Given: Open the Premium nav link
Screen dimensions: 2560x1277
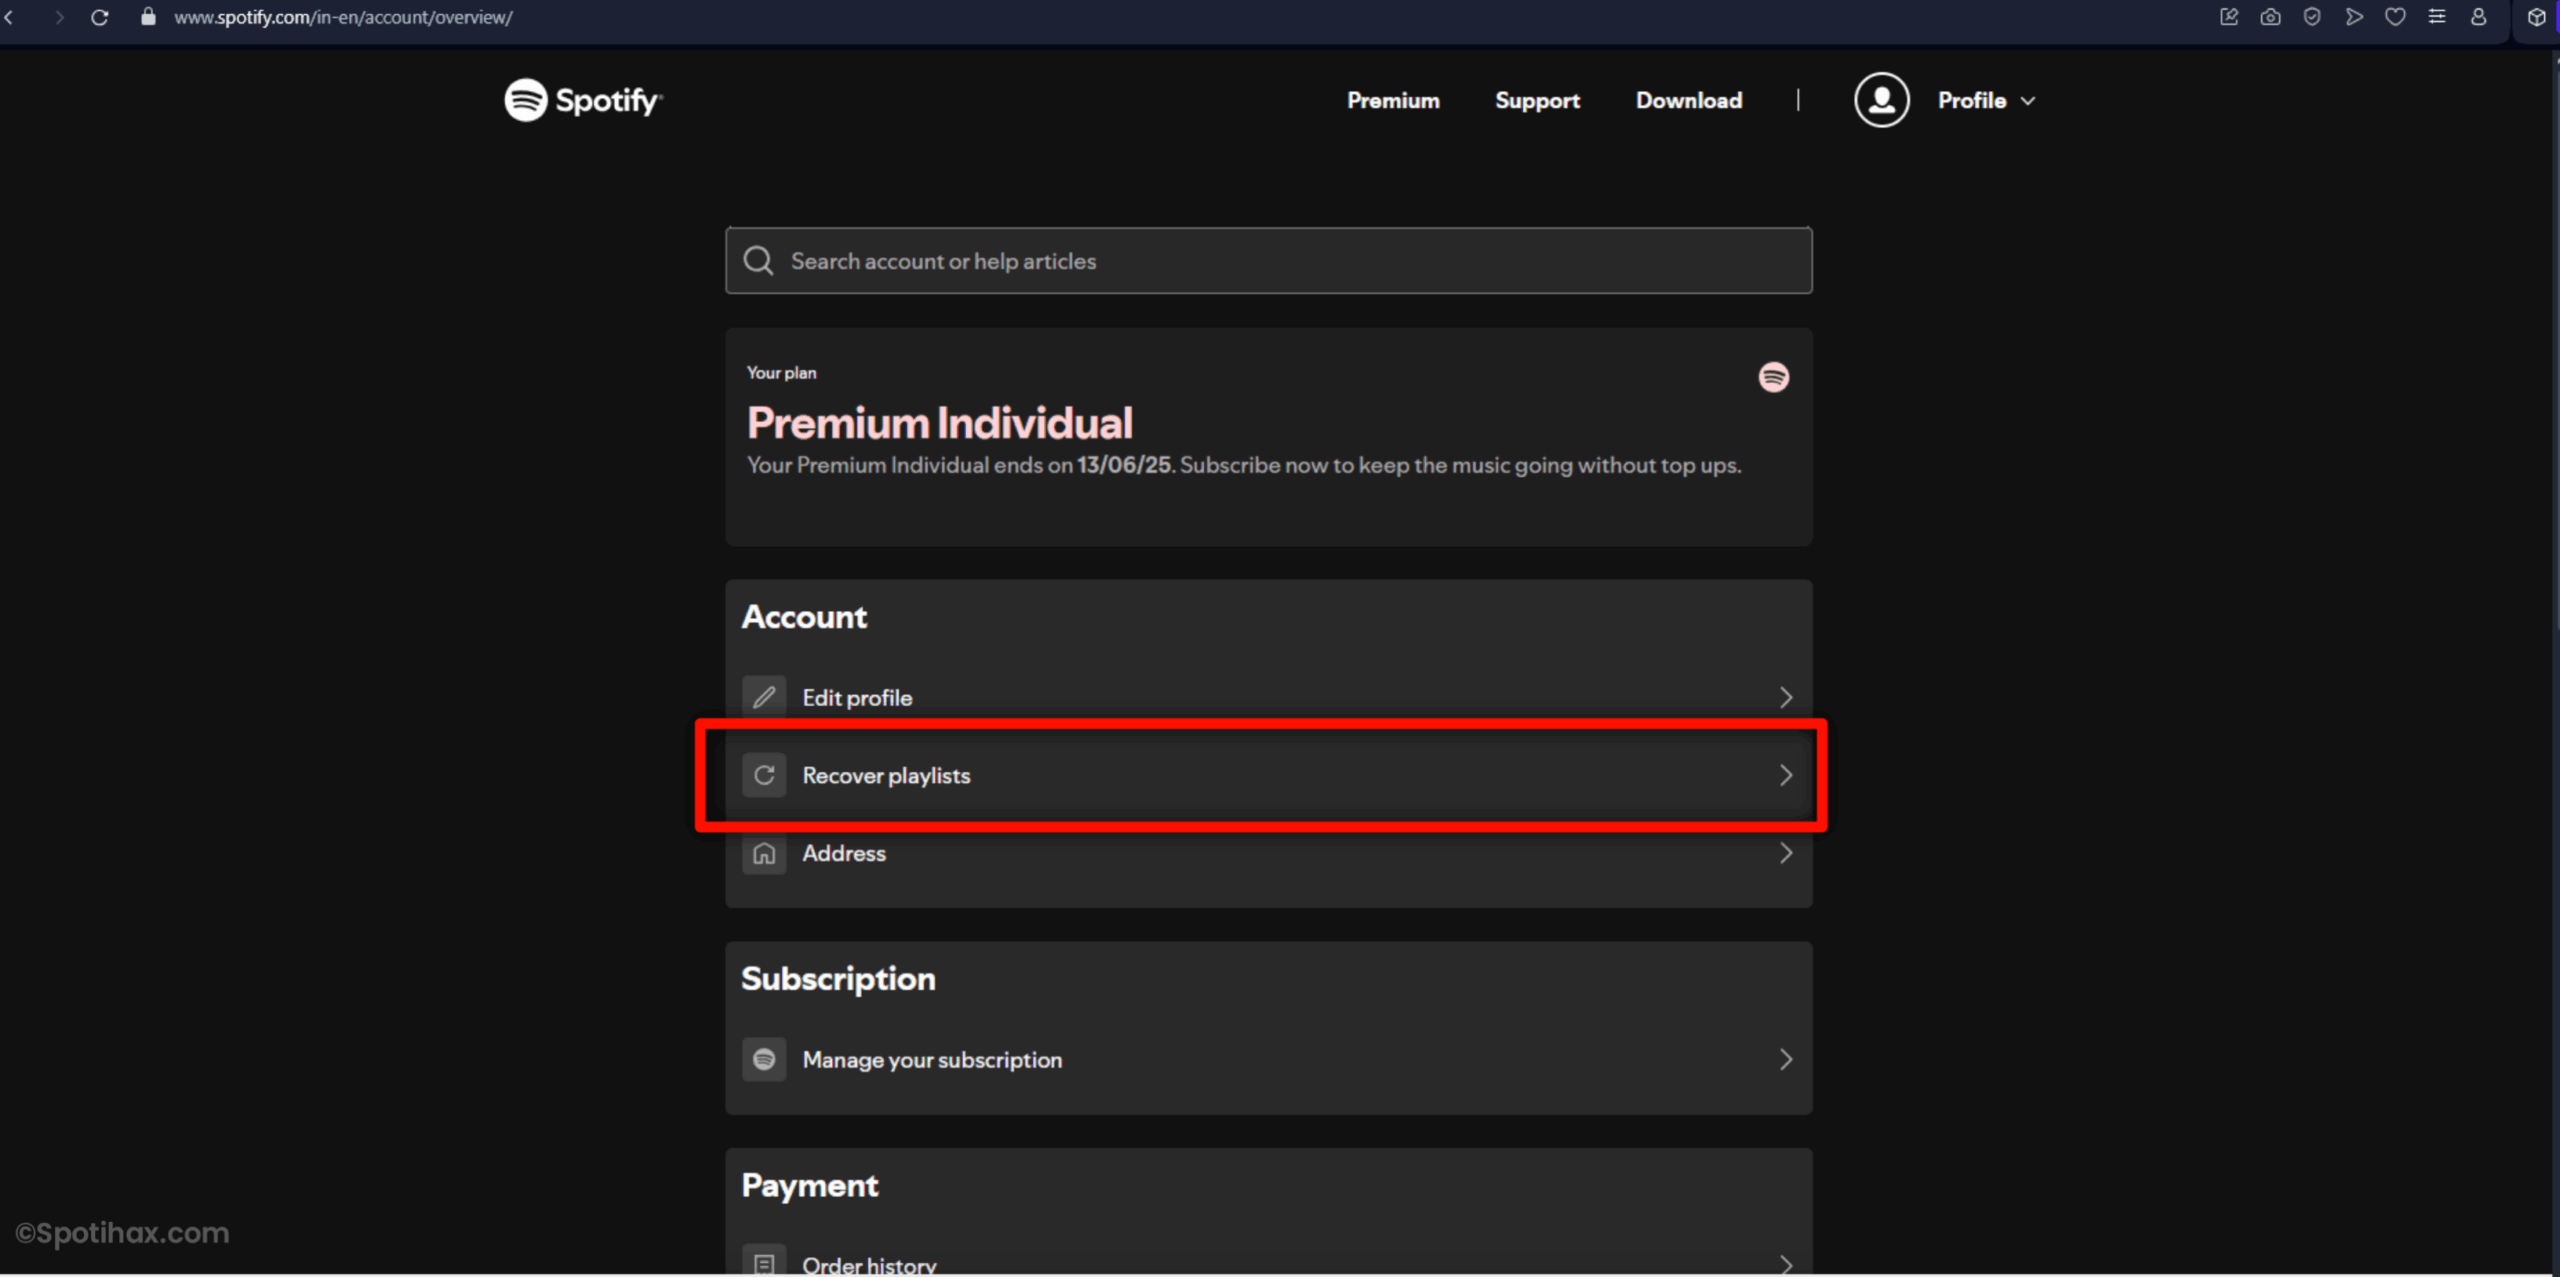Looking at the screenshot, I should (x=1393, y=100).
